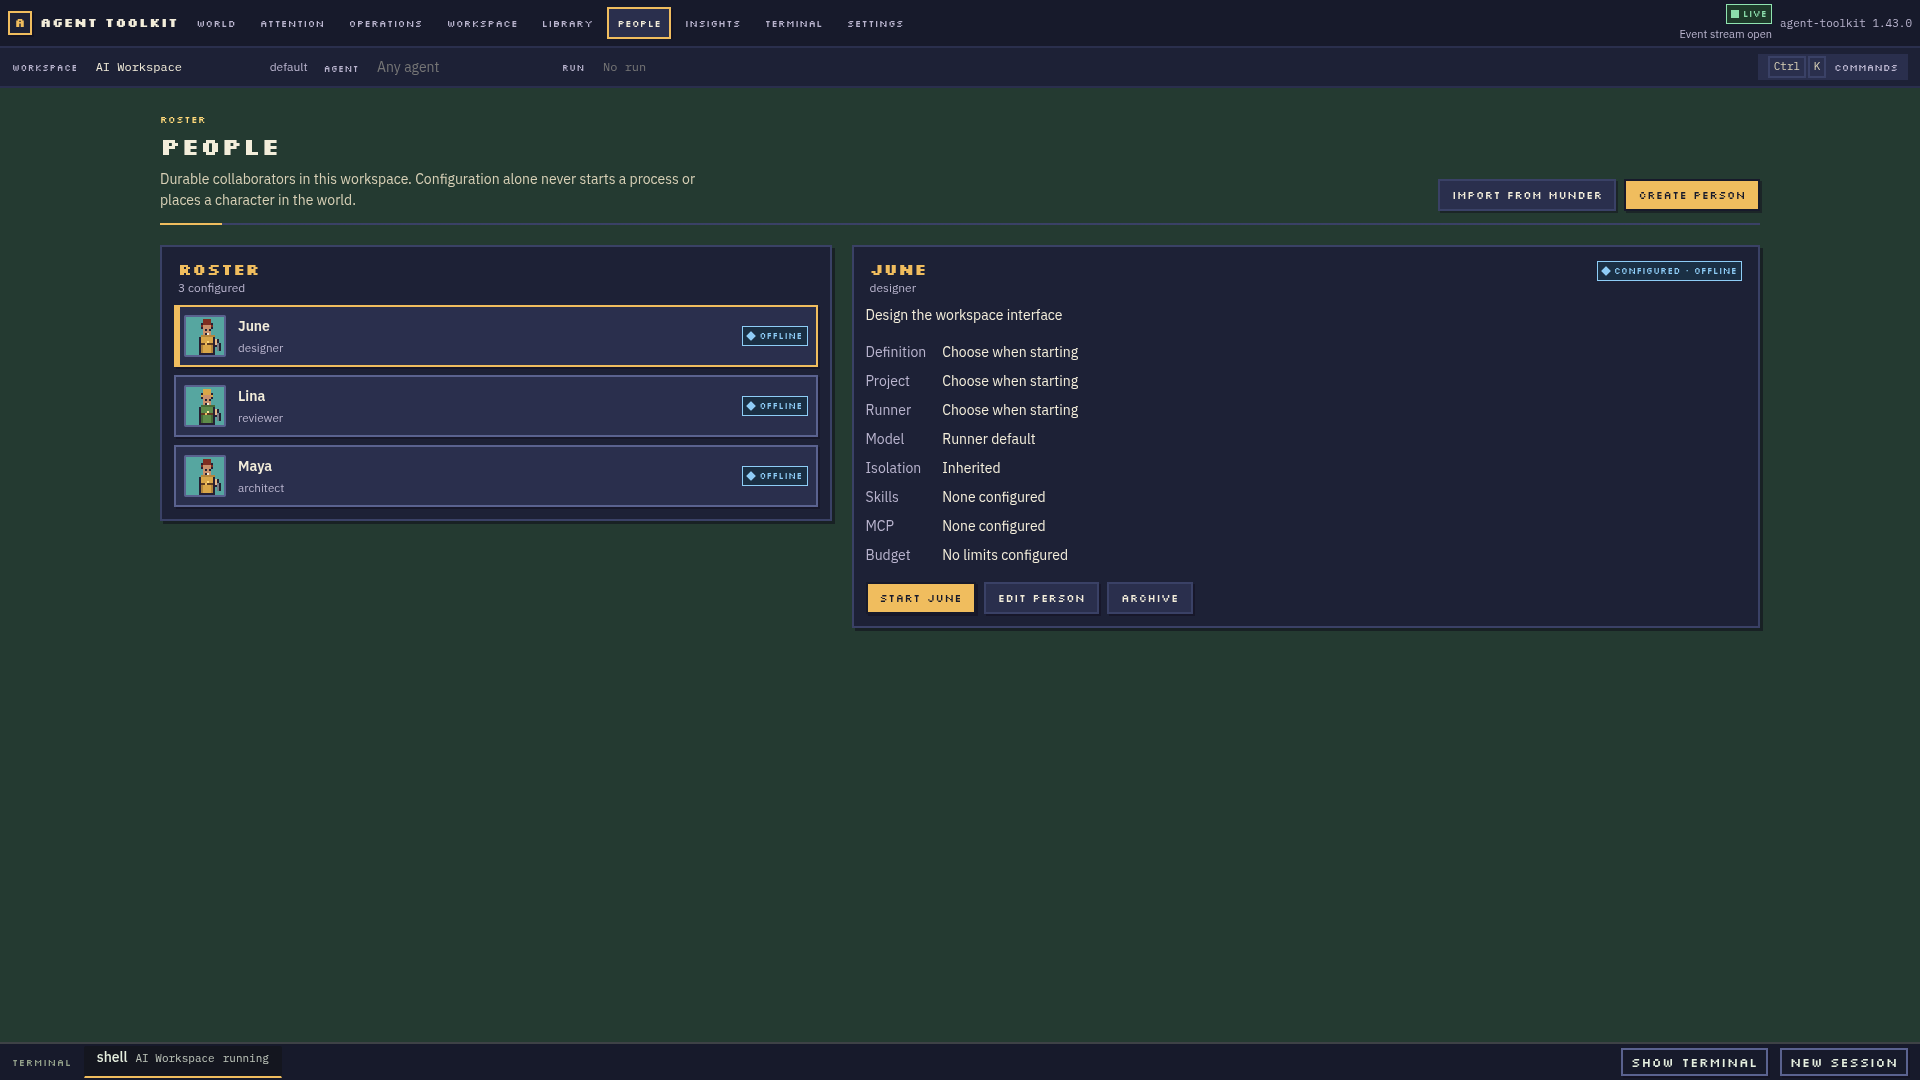Open the Library tab
Image resolution: width=1920 pixels, height=1080 pixels.
[x=568, y=23]
